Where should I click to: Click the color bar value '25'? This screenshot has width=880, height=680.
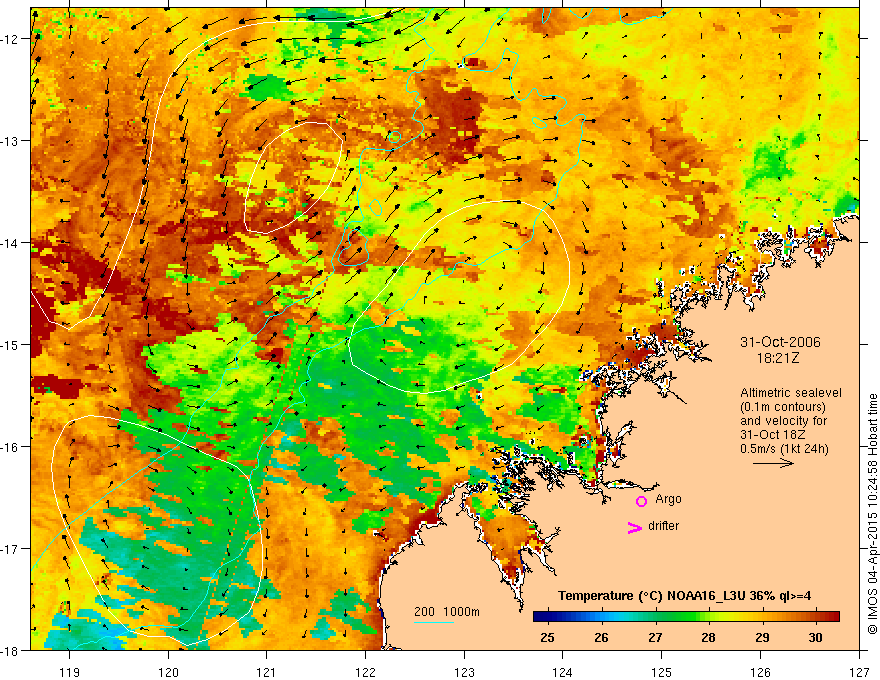pos(547,637)
